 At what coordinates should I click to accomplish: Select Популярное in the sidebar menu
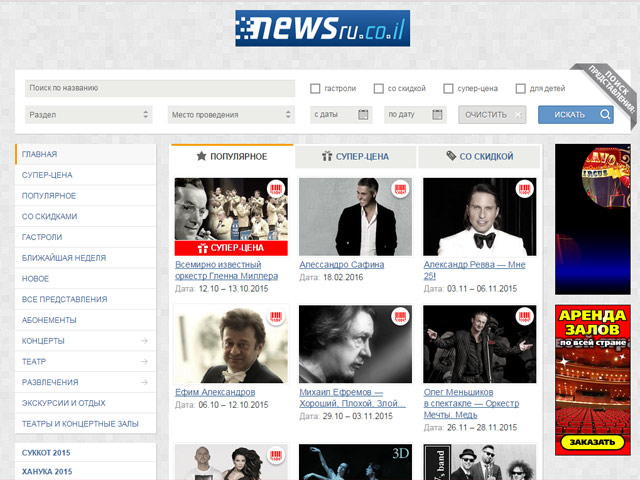pyautogui.click(x=86, y=196)
